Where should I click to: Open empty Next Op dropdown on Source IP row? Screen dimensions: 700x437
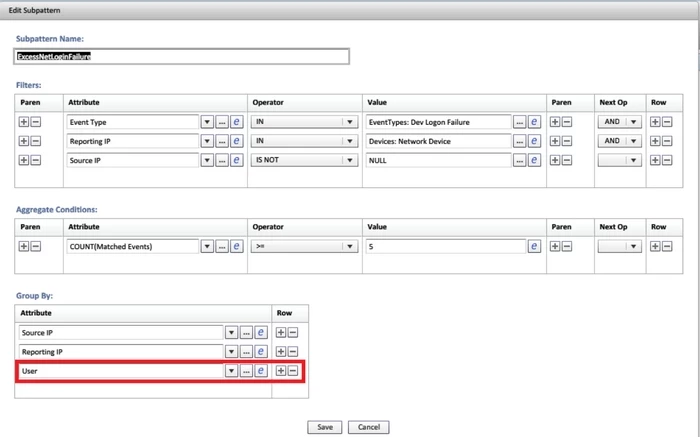[x=620, y=160]
